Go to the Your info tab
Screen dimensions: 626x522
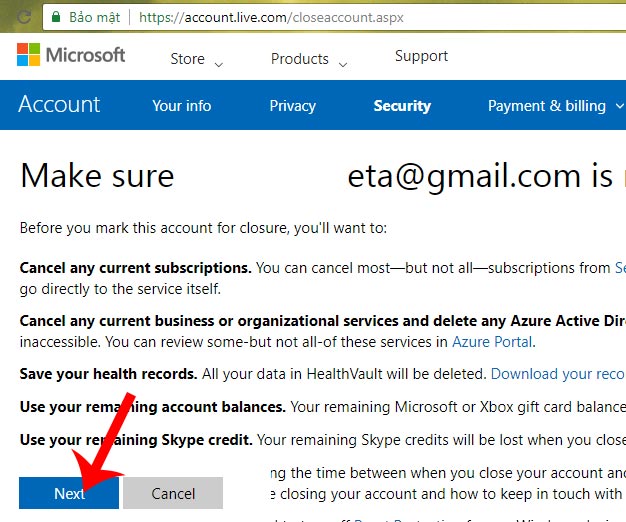(182, 106)
